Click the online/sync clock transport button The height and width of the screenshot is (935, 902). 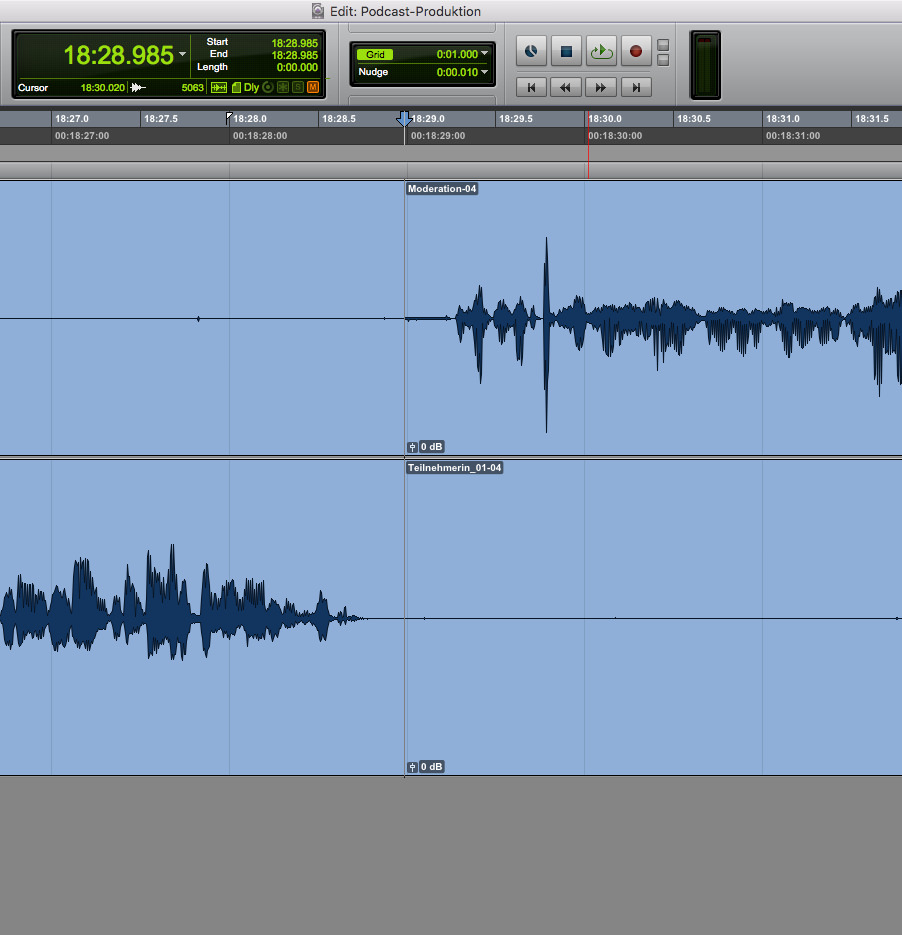(x=532, y=51)
